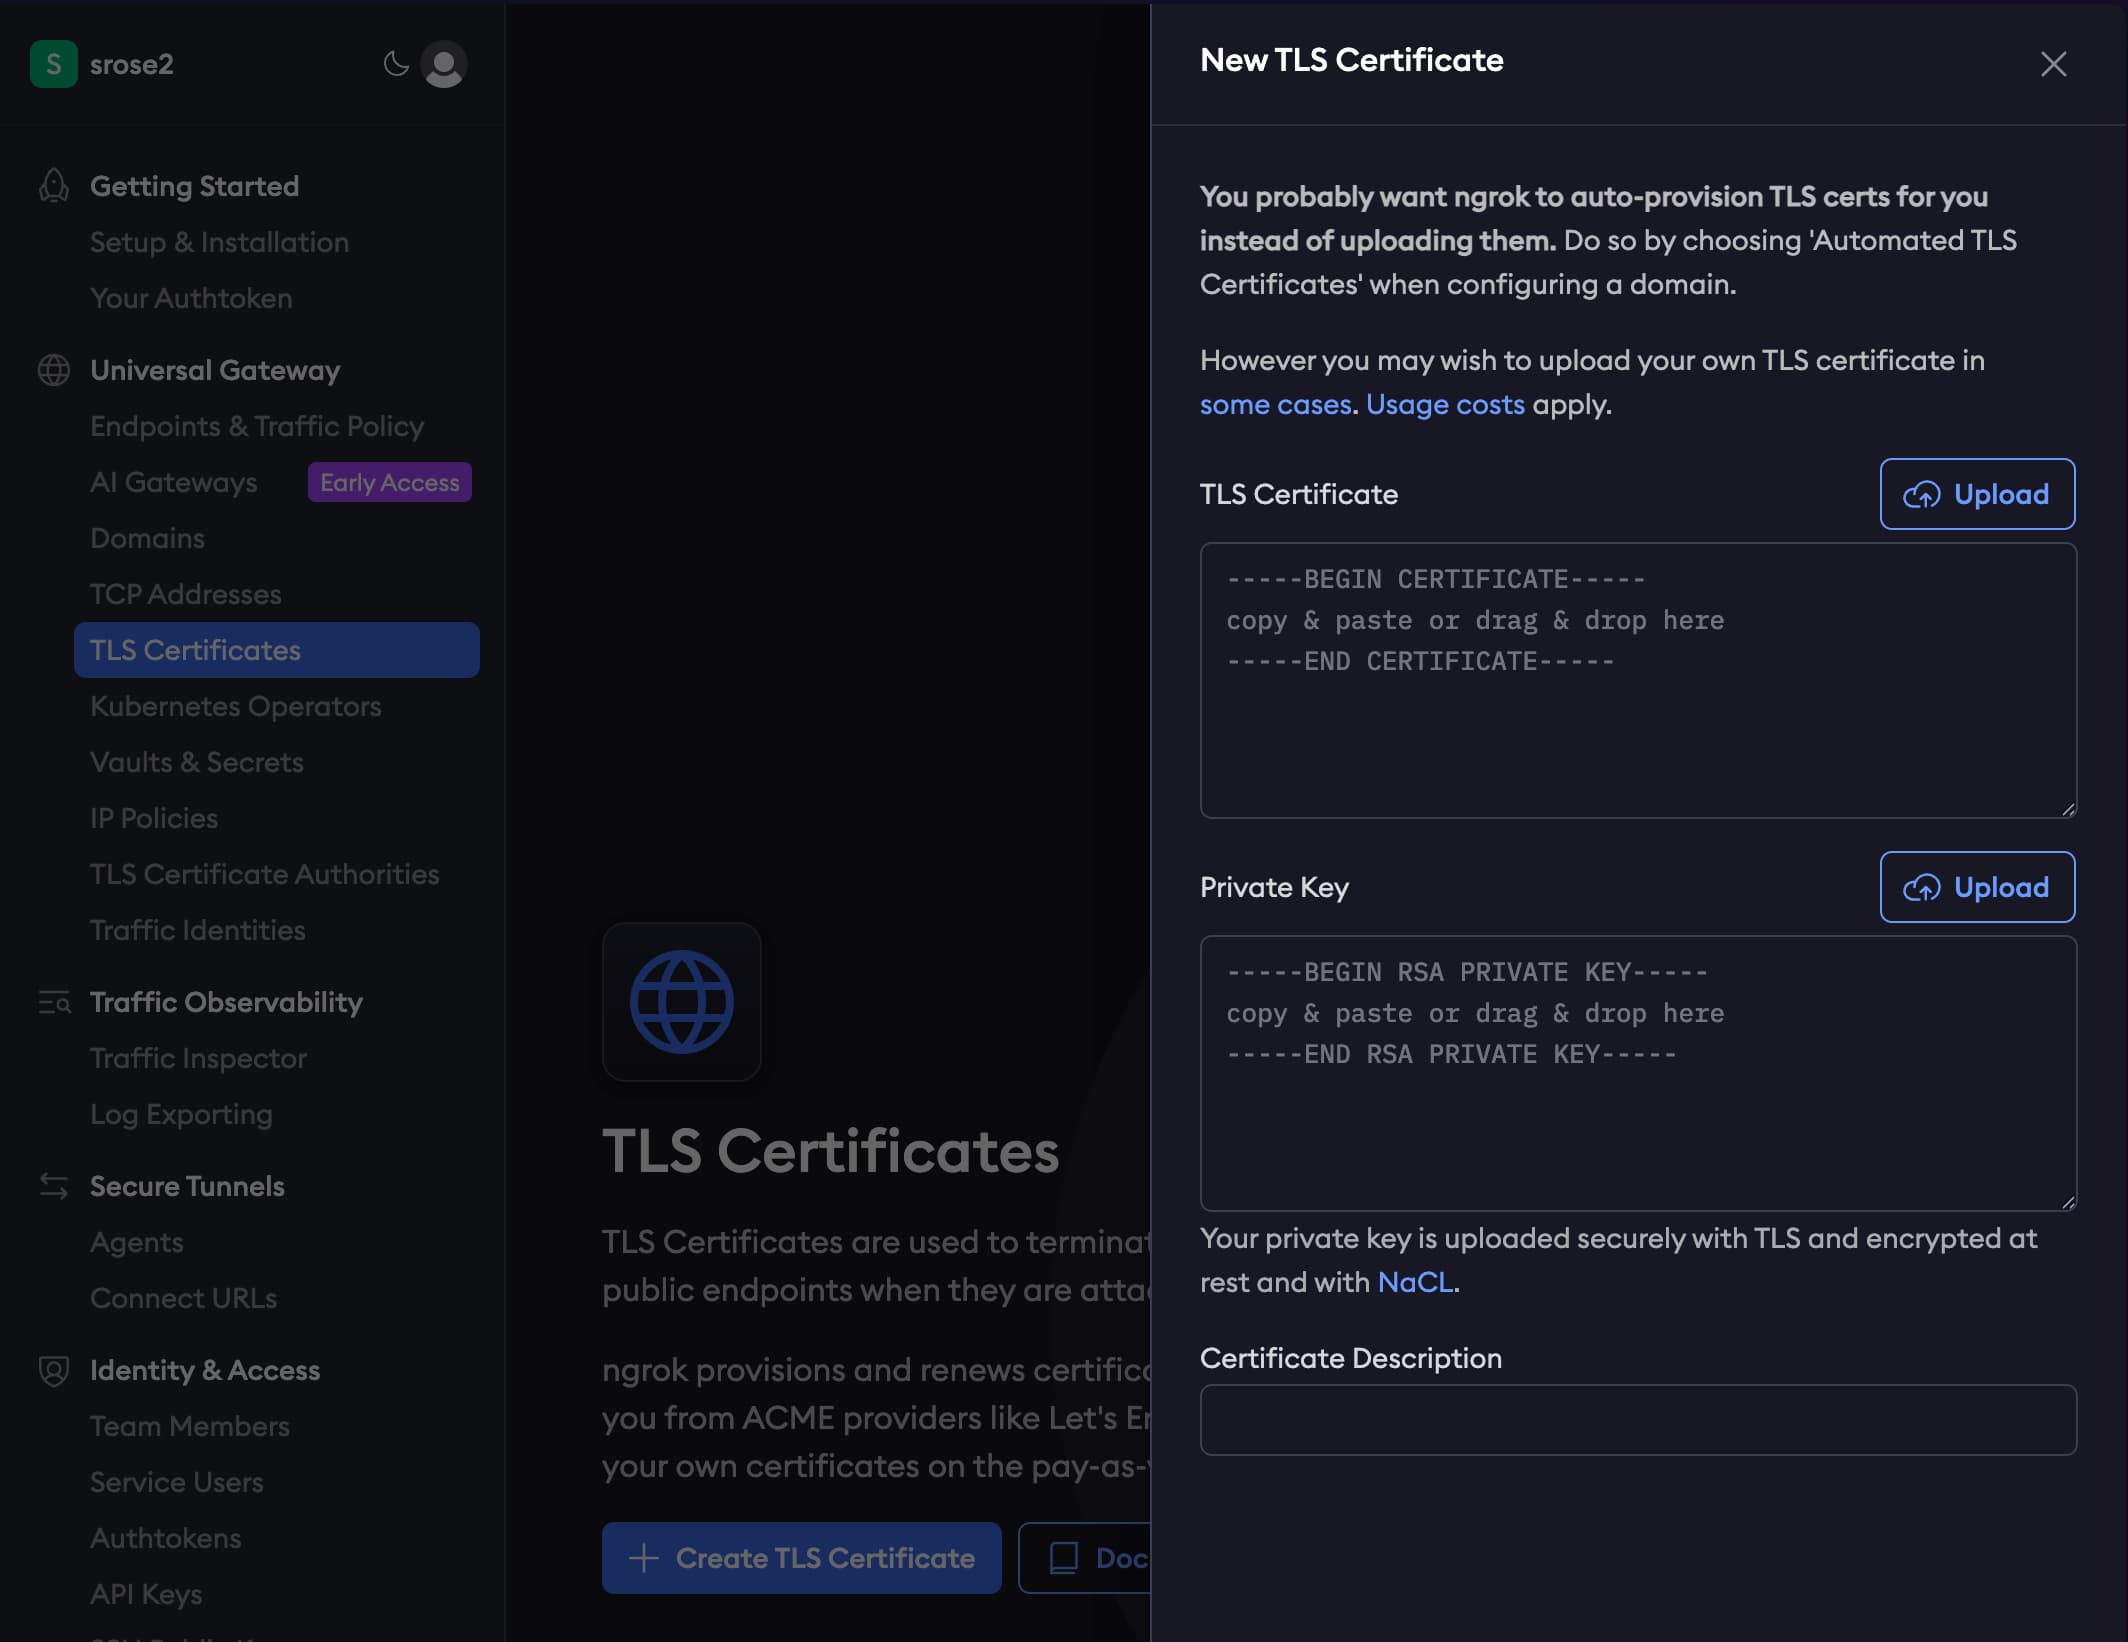Click the Traffic Observability sidebar icon
2128x1642 pixels.
[x=52, y=1002]
